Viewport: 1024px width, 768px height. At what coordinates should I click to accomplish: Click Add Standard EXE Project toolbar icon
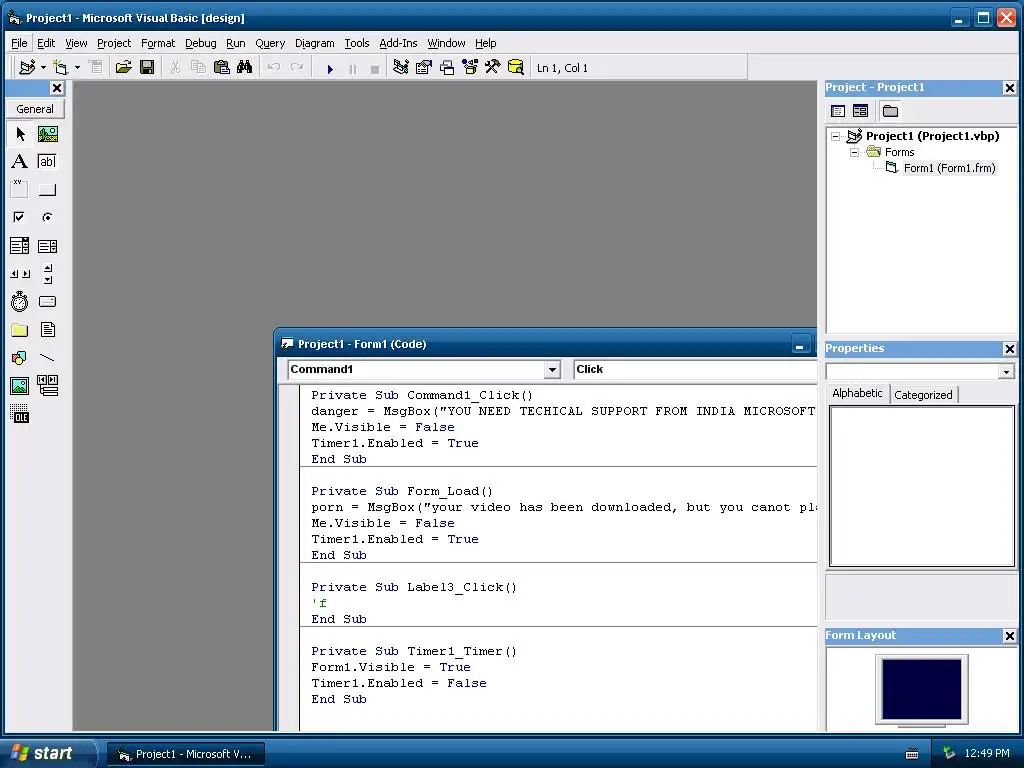(x=27, y=67)
